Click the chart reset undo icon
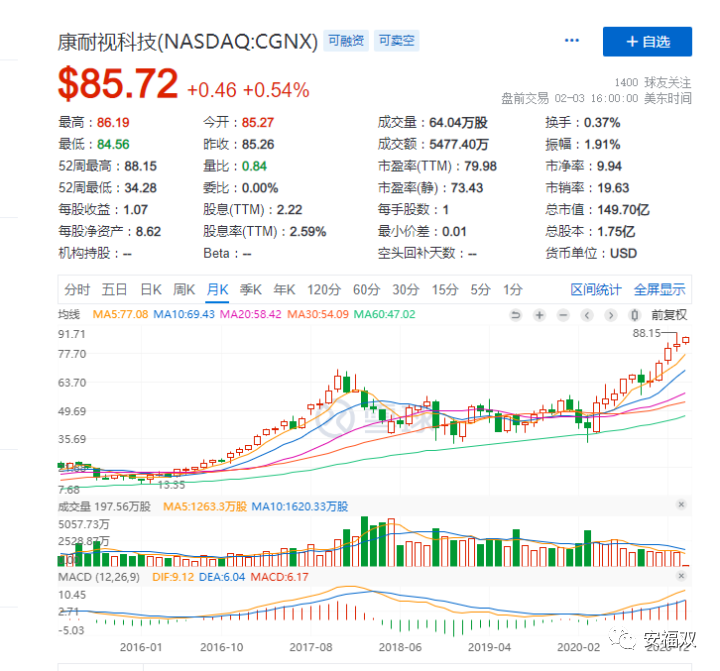Screen dimensions: 720x671 (516, 315)
